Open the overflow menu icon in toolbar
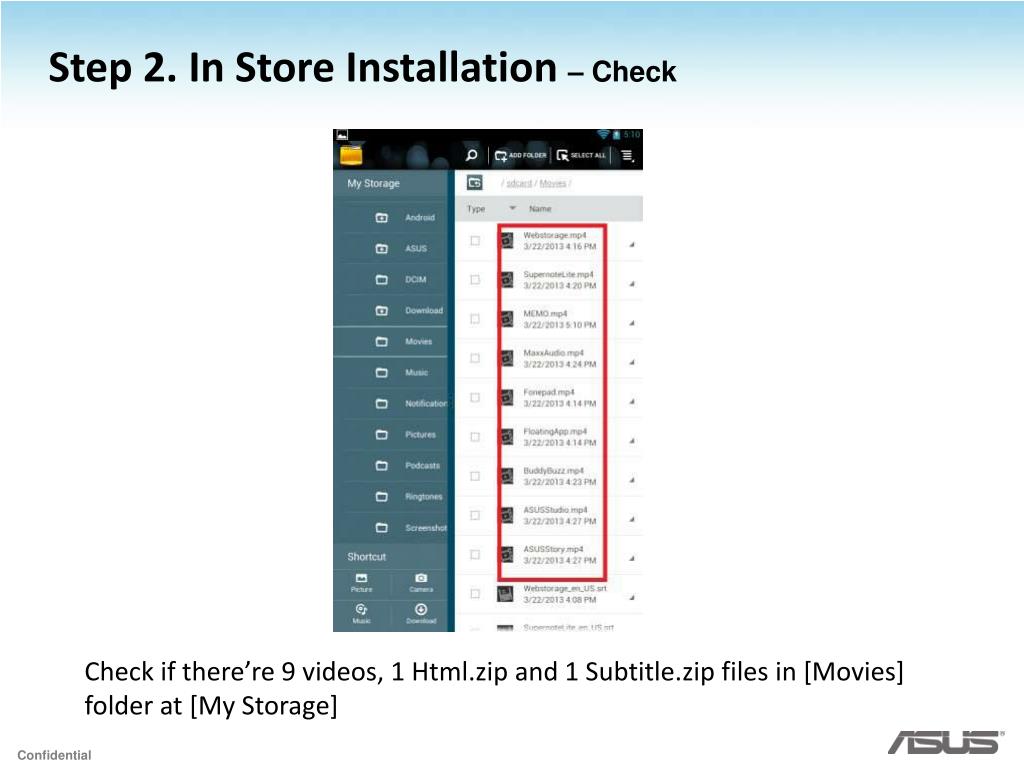The image size is (1024, 768). pyautogui.click(x=627, y=155)
